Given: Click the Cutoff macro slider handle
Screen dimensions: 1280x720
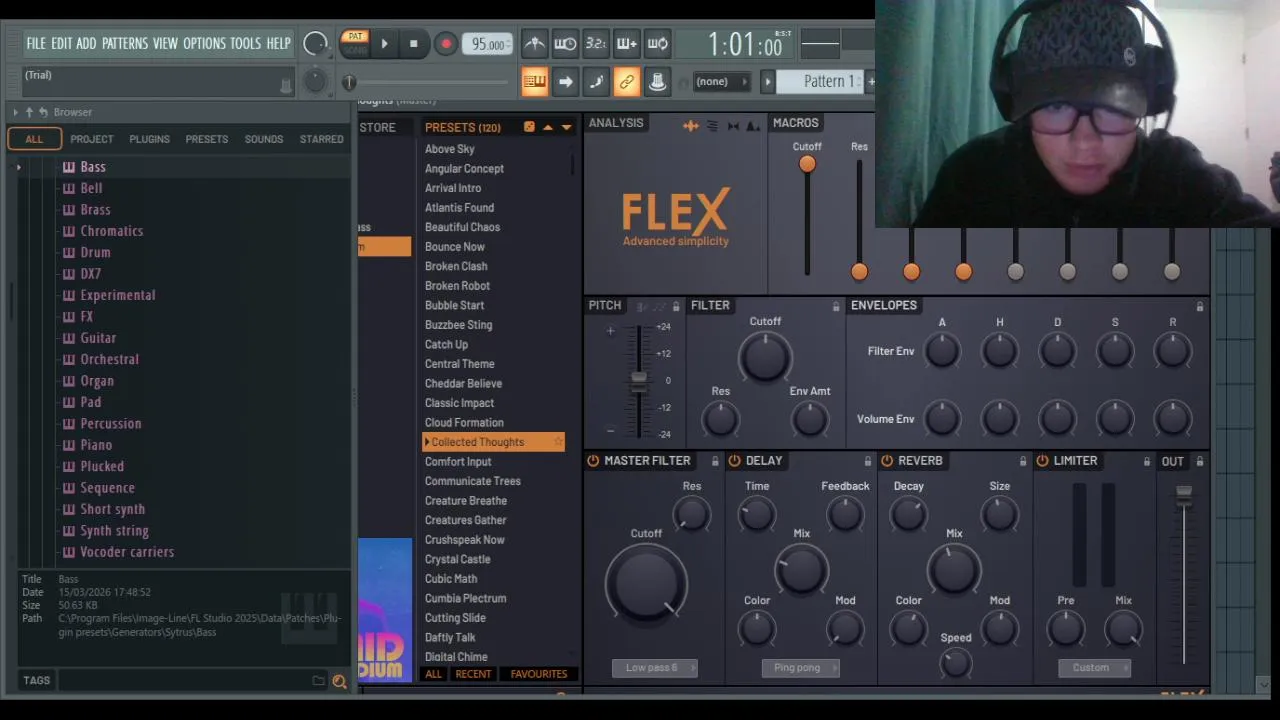Looking at the screenshot, I should coord(807,164).
